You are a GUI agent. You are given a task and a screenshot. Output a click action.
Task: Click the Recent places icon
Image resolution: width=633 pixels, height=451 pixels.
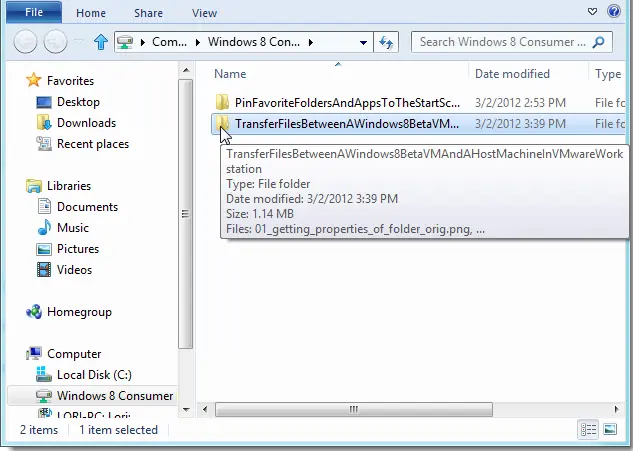44,144
